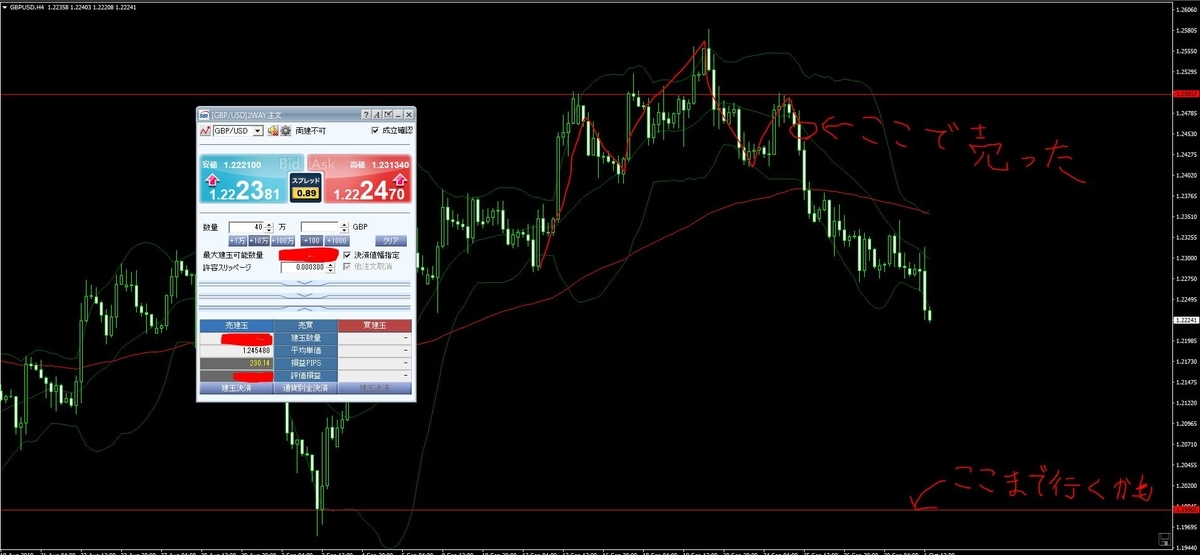Click the 売建玉 column header
This screenshot has width=1200, height=555.
[236, 326]
